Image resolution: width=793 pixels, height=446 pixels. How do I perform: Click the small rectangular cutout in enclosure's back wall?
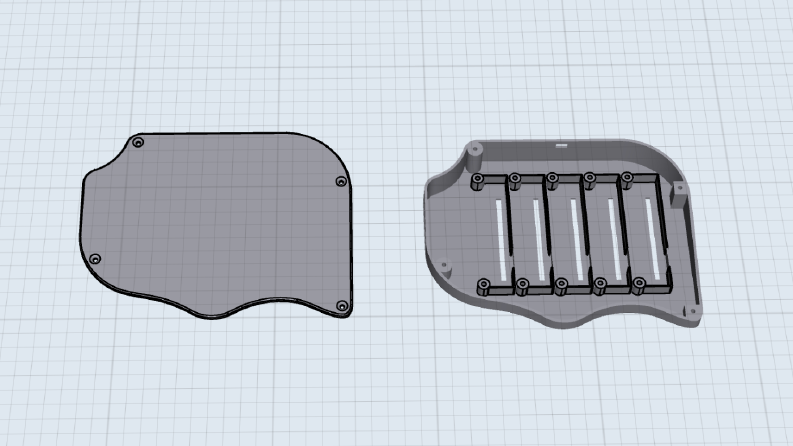tap(561, 146)
